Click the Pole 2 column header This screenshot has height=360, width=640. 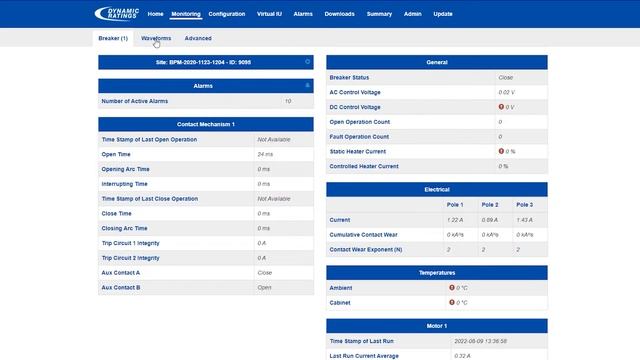(490, 204)
